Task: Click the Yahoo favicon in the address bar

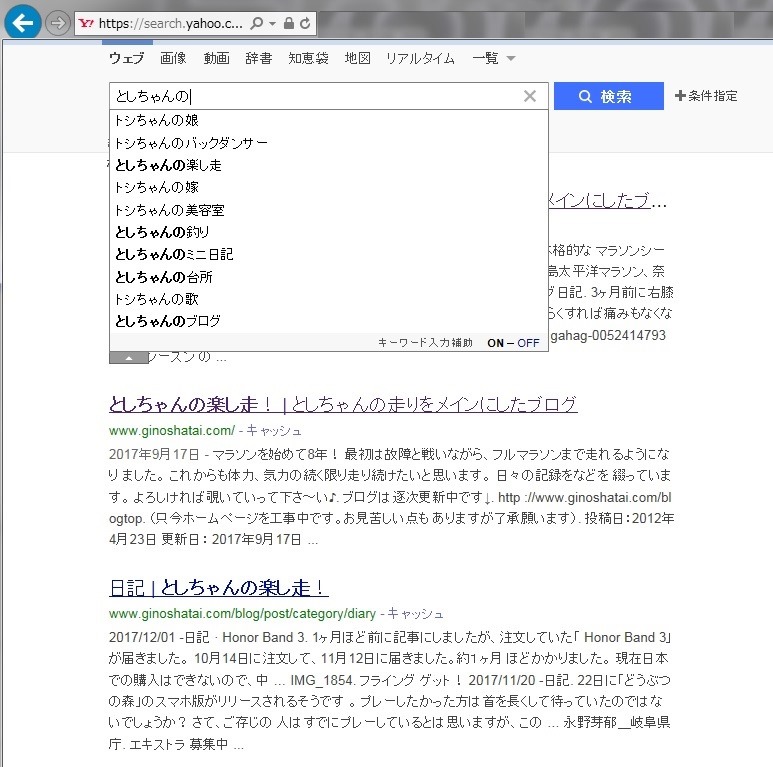Action: [86, 23]
